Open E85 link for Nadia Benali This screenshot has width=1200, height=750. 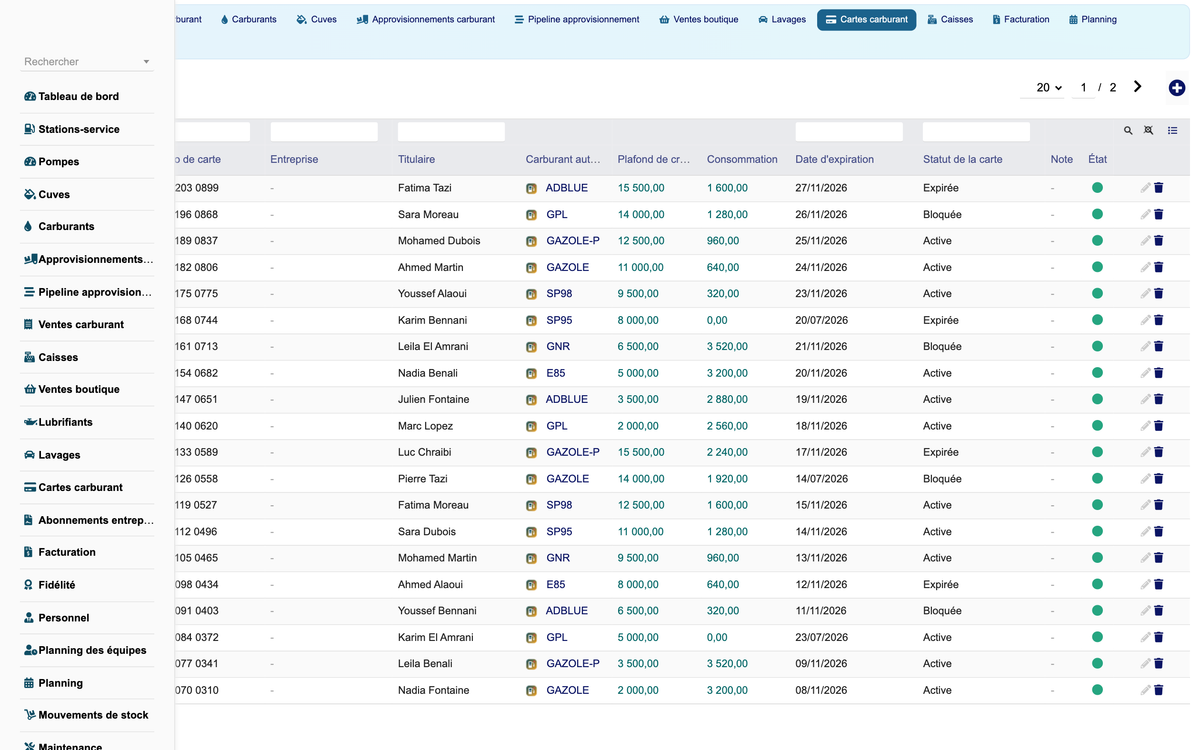click(x=555, y=373)
